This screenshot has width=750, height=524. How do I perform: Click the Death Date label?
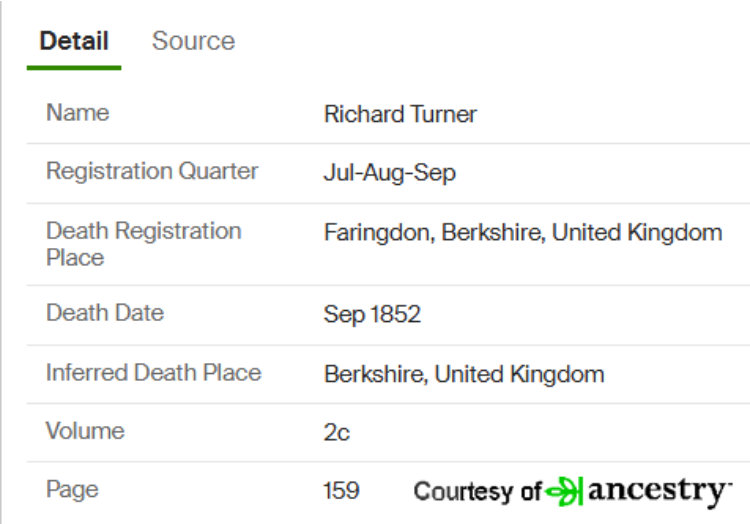pos(105,313)
